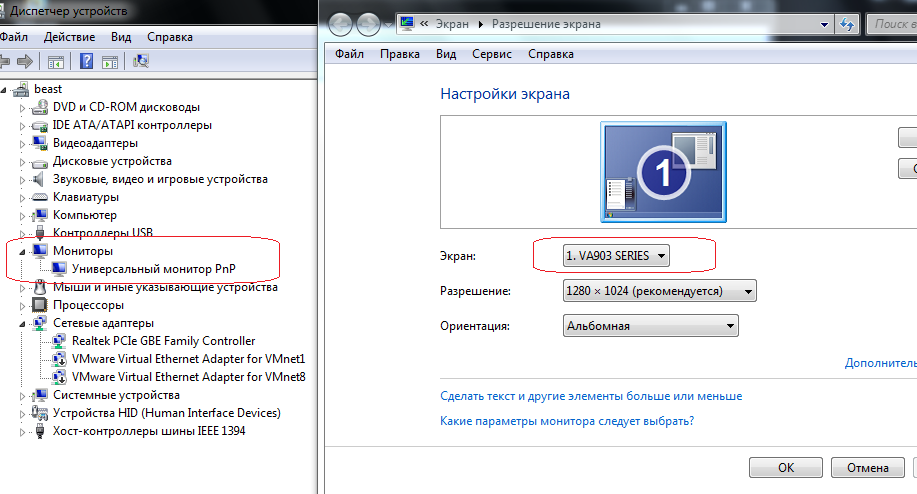The image size is (917, 494).
Task: Open the Действие menu in Device Manager
Action: click(69, 37)
